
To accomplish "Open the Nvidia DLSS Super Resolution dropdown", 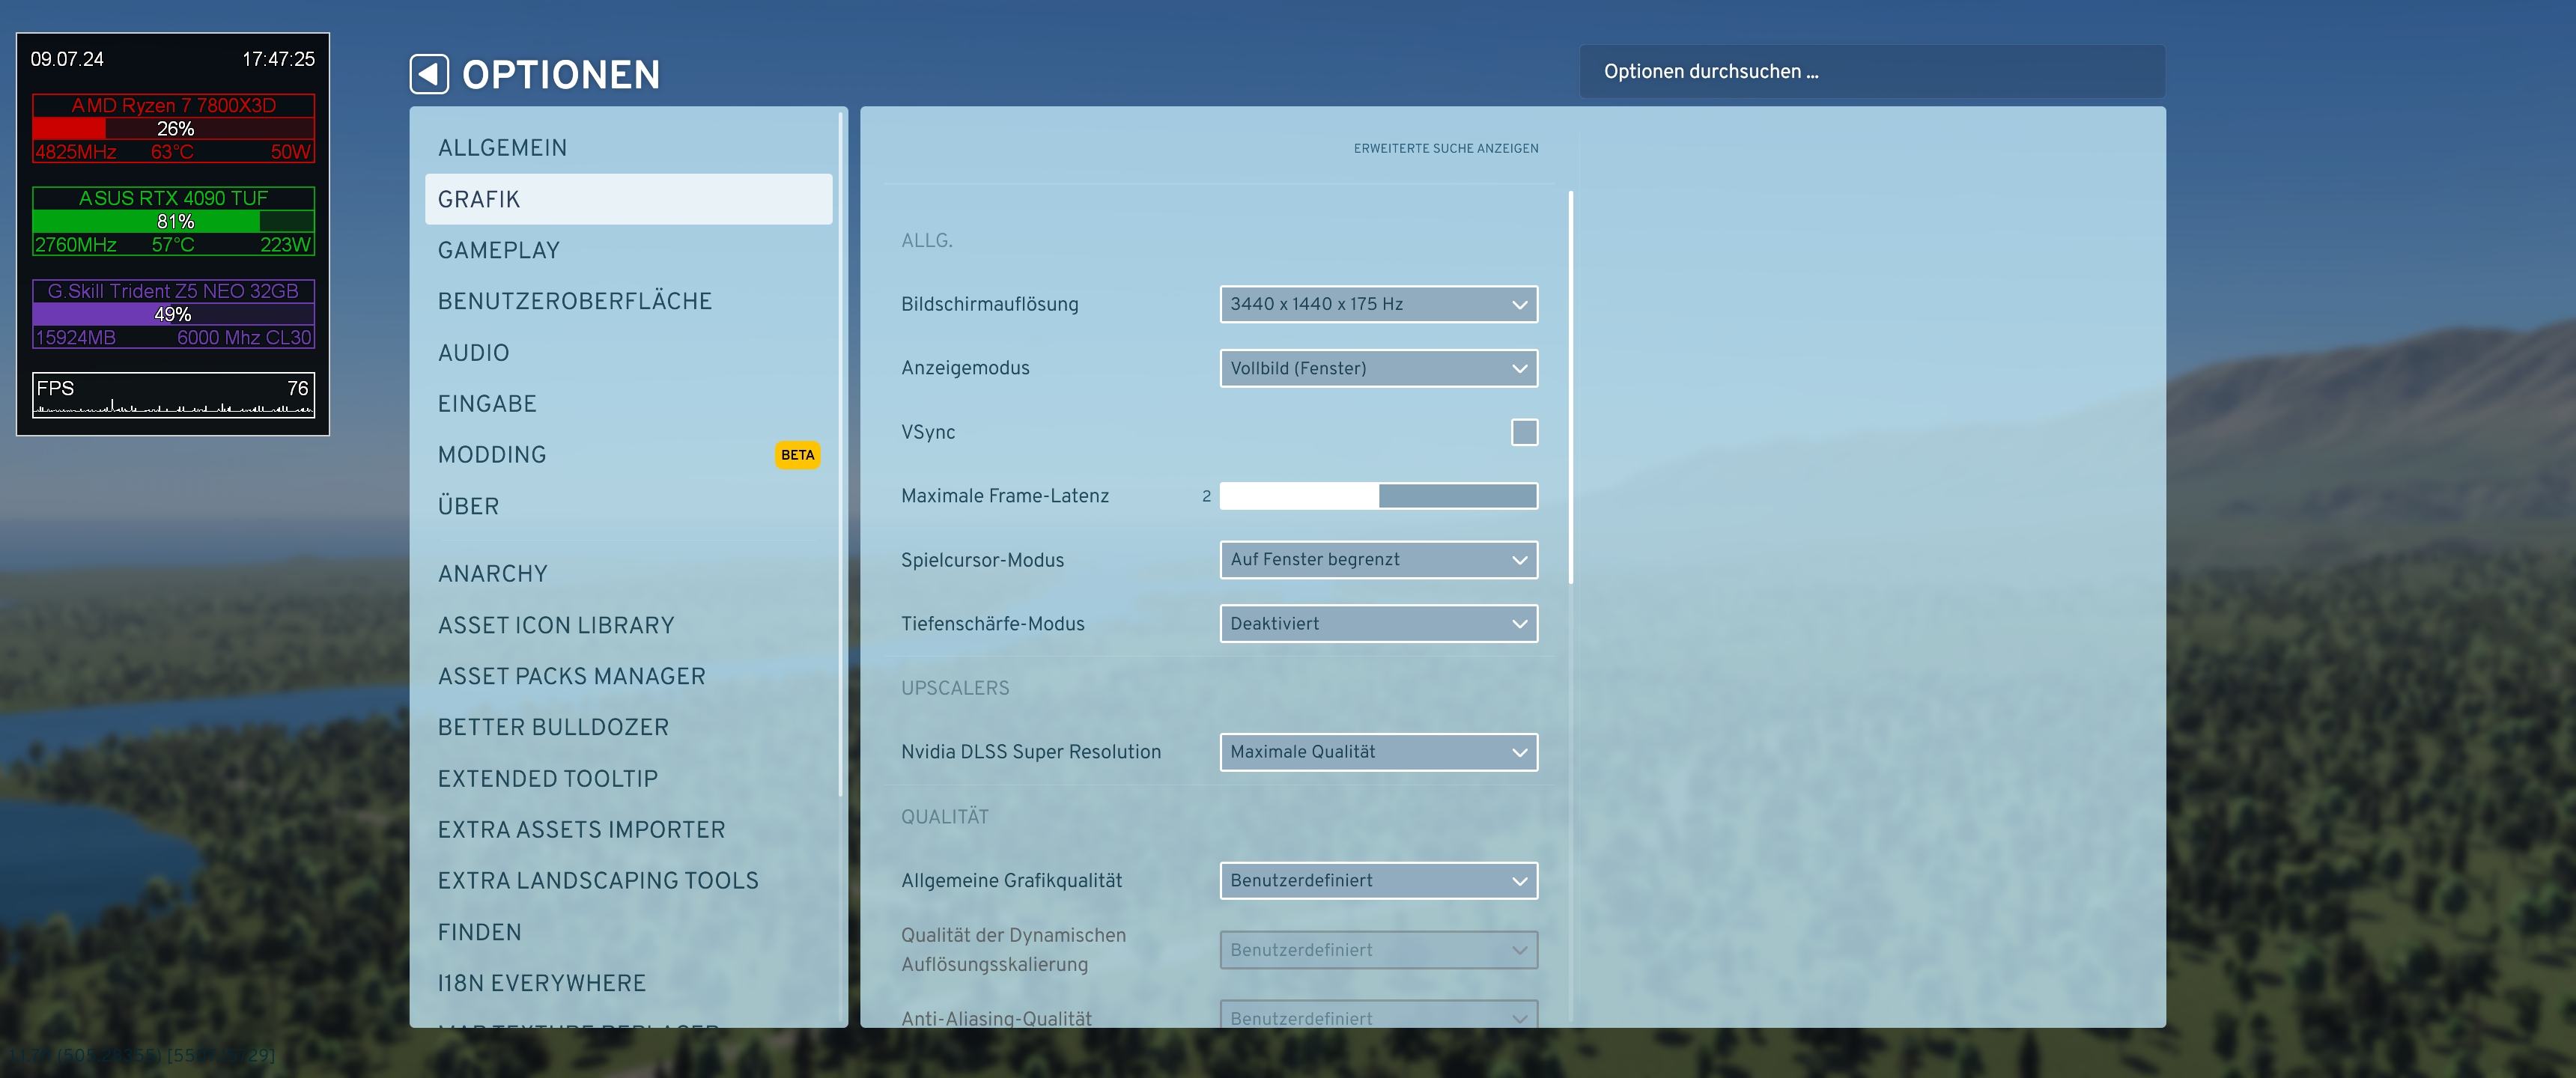I will (1378, 752).
